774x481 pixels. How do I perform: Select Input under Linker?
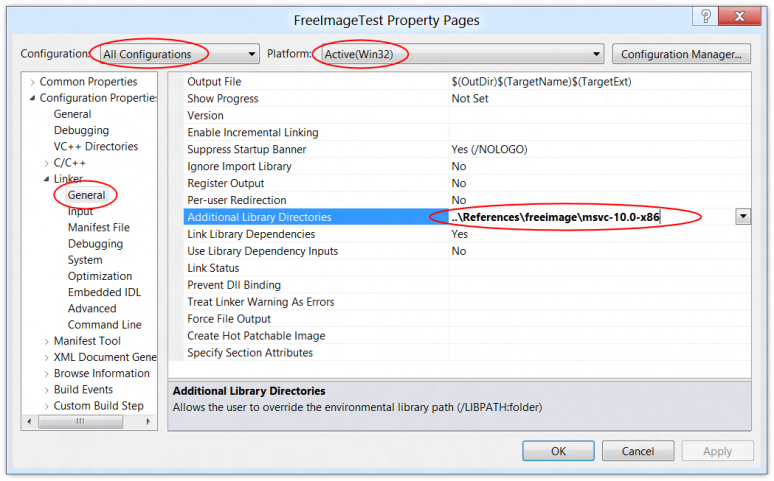click(x=80, y=211)
